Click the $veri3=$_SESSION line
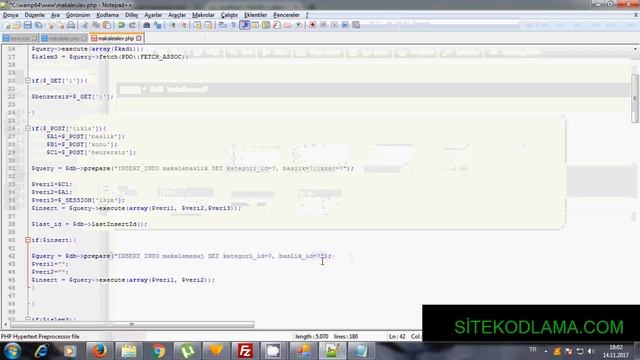 [78, 200]
